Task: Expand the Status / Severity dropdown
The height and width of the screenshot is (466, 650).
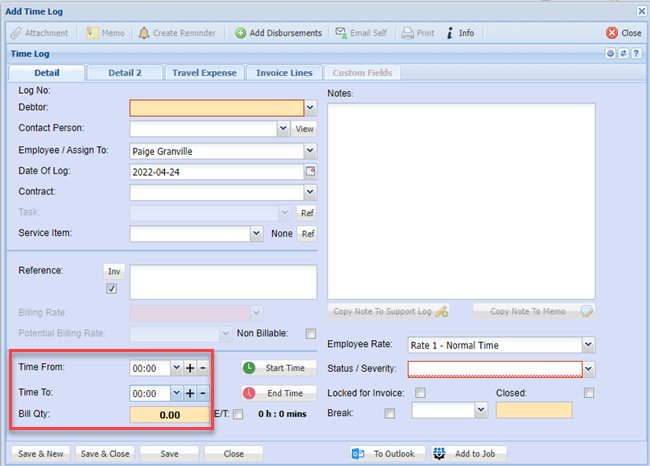Action: (x=589, y=369)
